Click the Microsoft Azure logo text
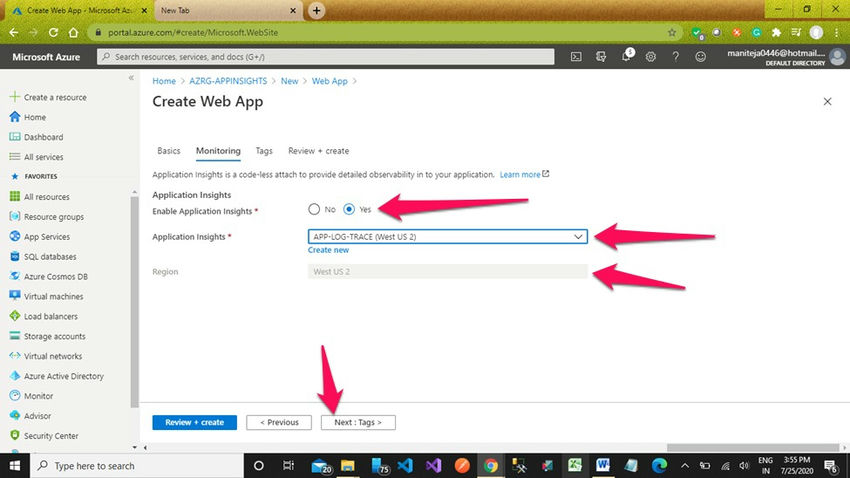This screenshot has height=478, width=850. (x=46, y=57)
